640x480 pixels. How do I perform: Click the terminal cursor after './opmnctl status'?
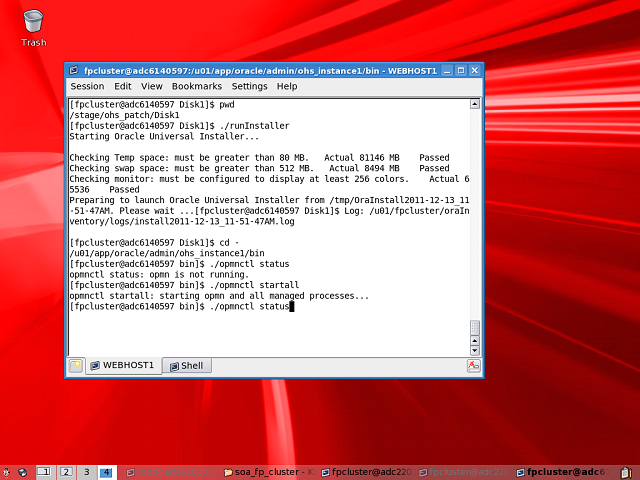coord(292,306)
